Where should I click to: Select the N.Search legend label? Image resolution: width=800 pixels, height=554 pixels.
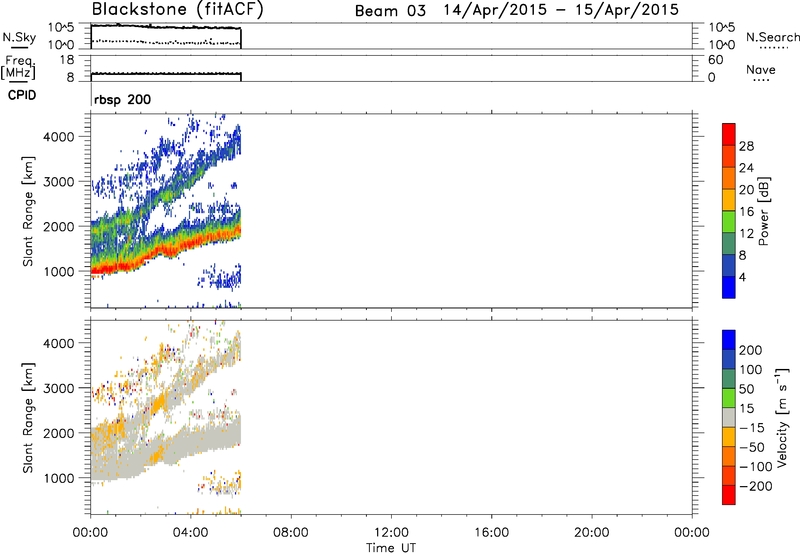coord(772,37)
